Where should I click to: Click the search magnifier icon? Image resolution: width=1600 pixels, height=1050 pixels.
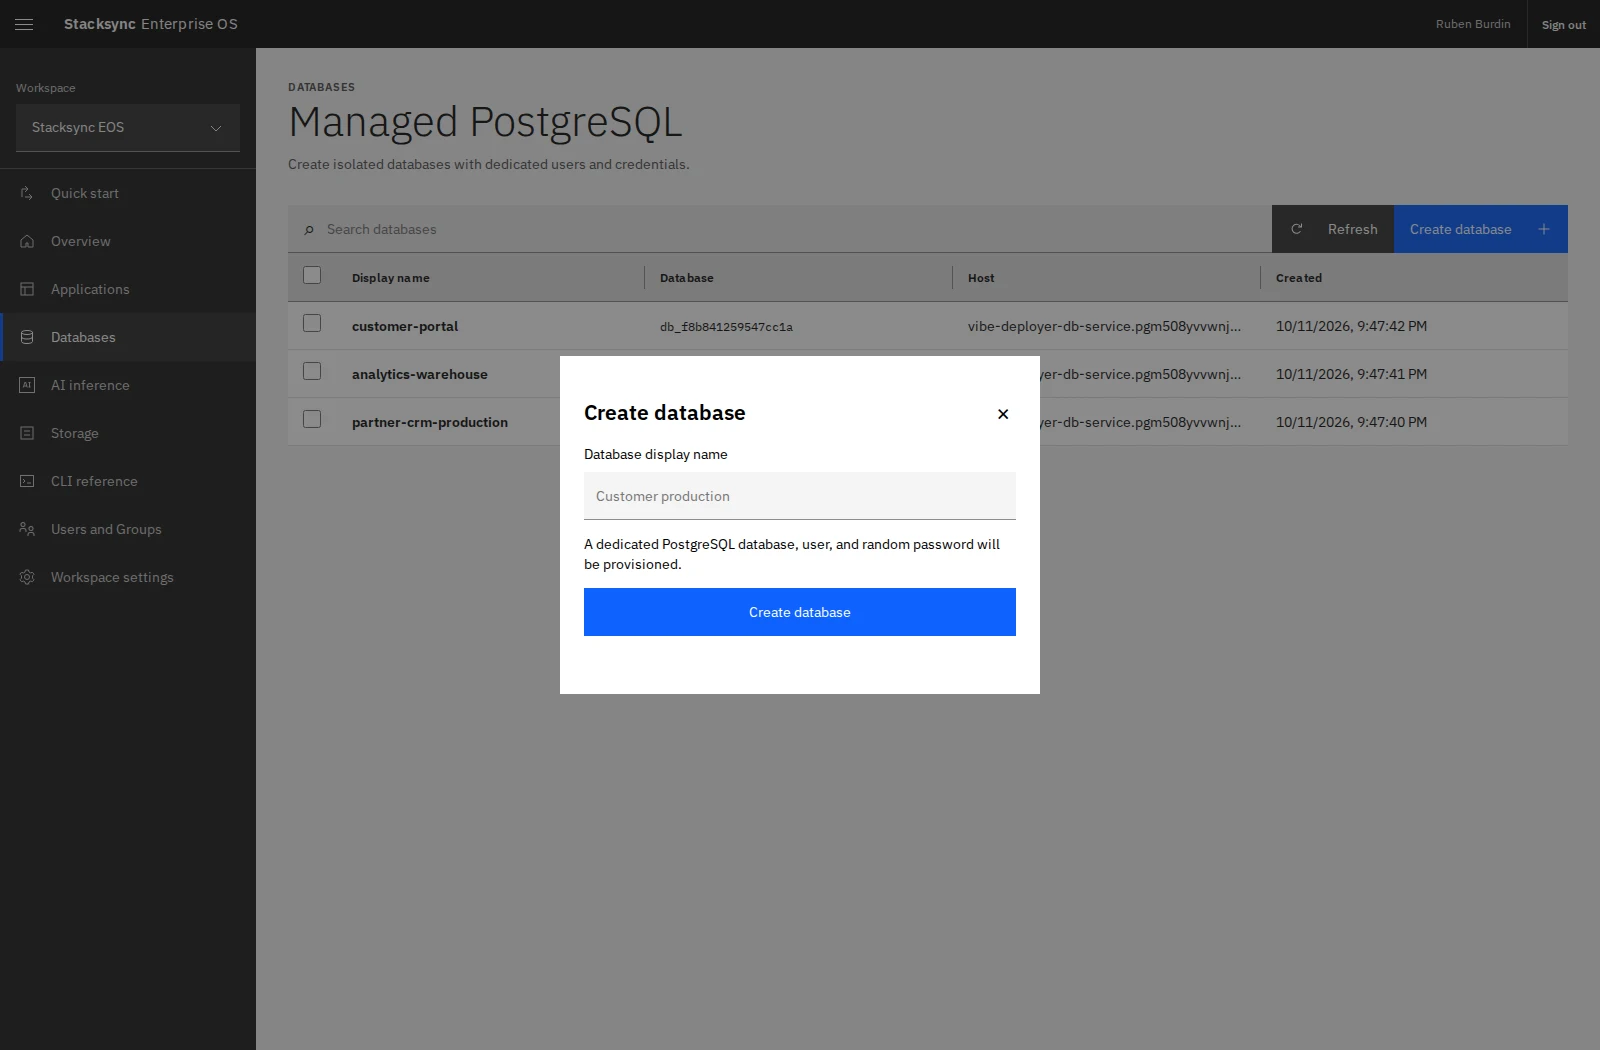pyautogui.click(x=309, y=230)
